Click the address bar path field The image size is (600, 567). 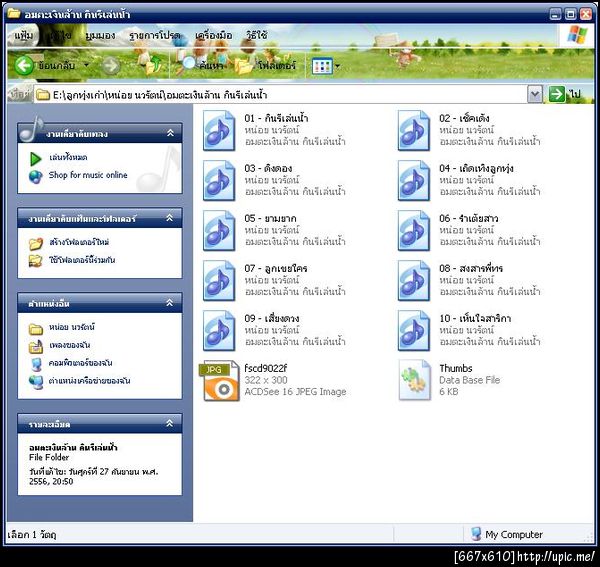point(280,94)
